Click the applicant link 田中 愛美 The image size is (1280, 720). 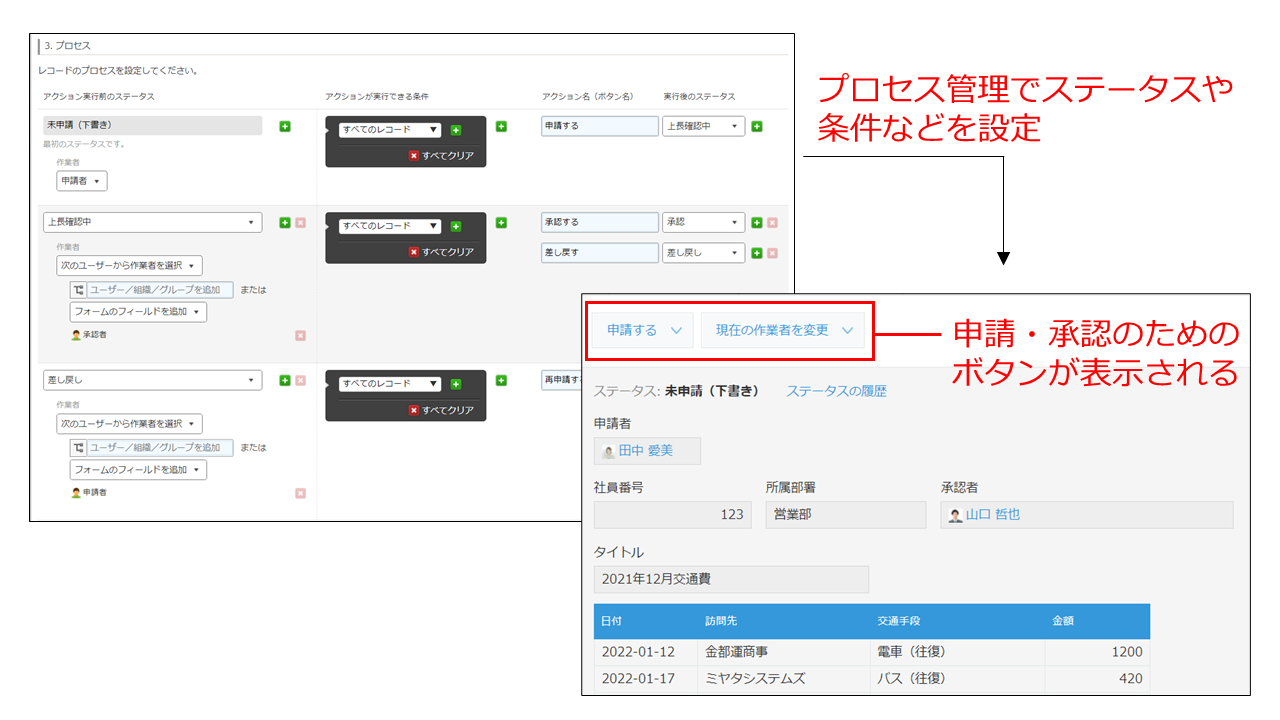click(648, 450)
